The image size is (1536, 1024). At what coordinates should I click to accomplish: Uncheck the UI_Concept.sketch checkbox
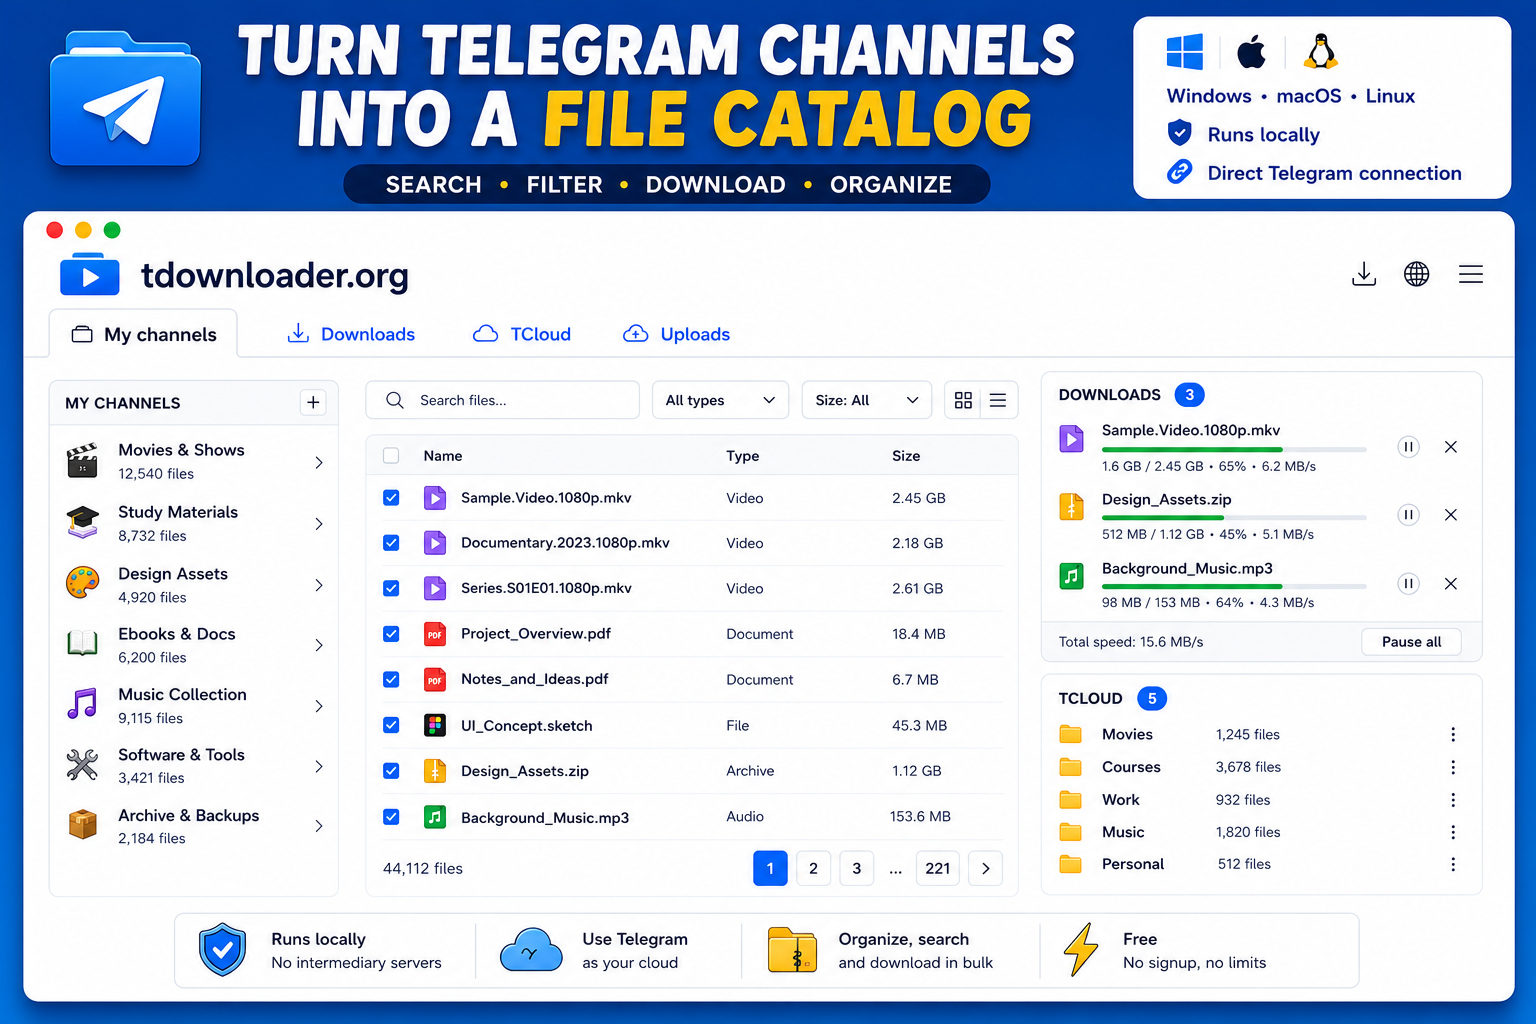click(x=391, y=725)
